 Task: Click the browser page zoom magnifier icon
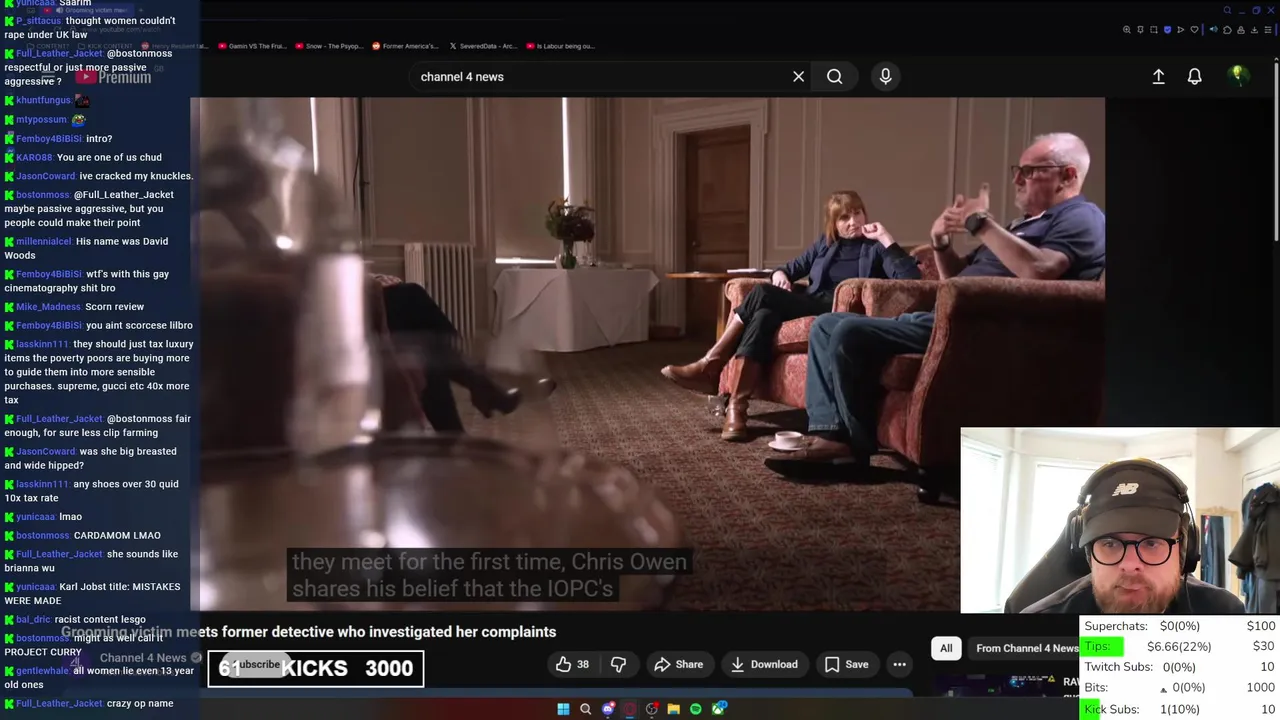(x=1127, y=30)
